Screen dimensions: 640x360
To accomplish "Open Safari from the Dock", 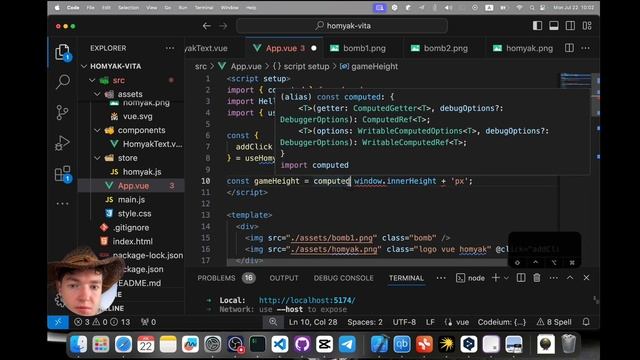I will coord(123,344).
